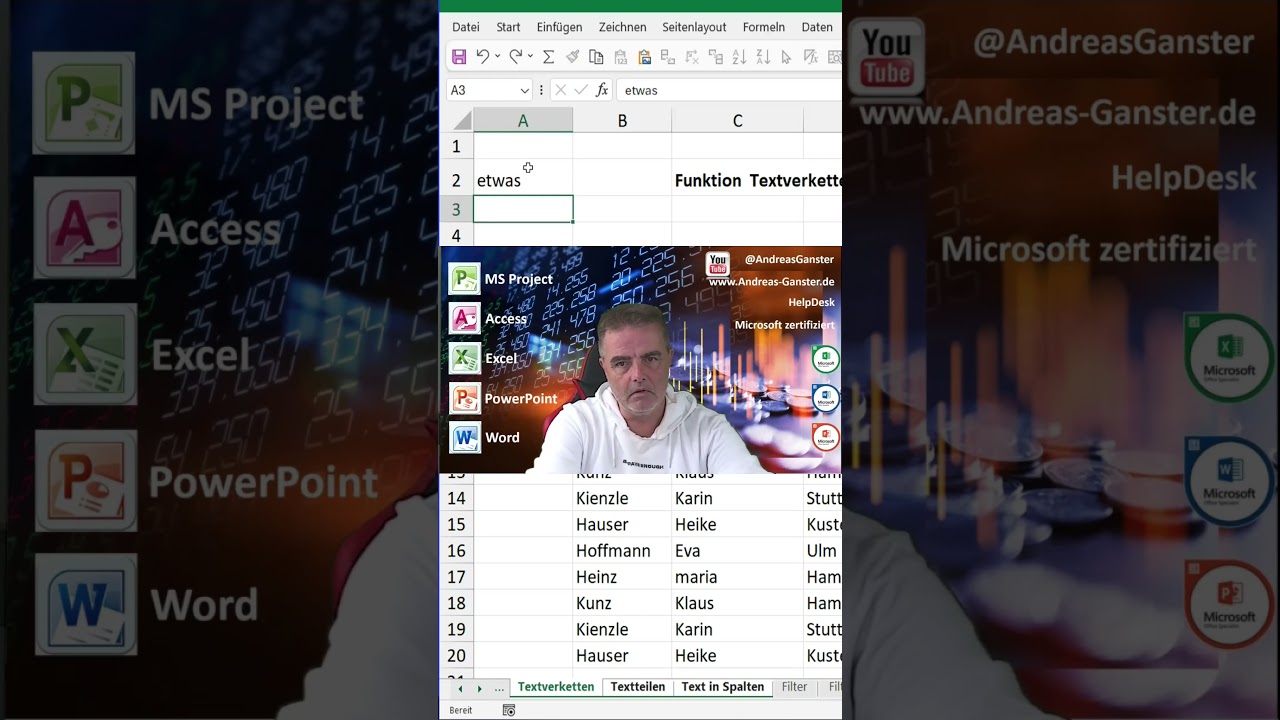Switch to the Textverketten sheet tab

556,687
